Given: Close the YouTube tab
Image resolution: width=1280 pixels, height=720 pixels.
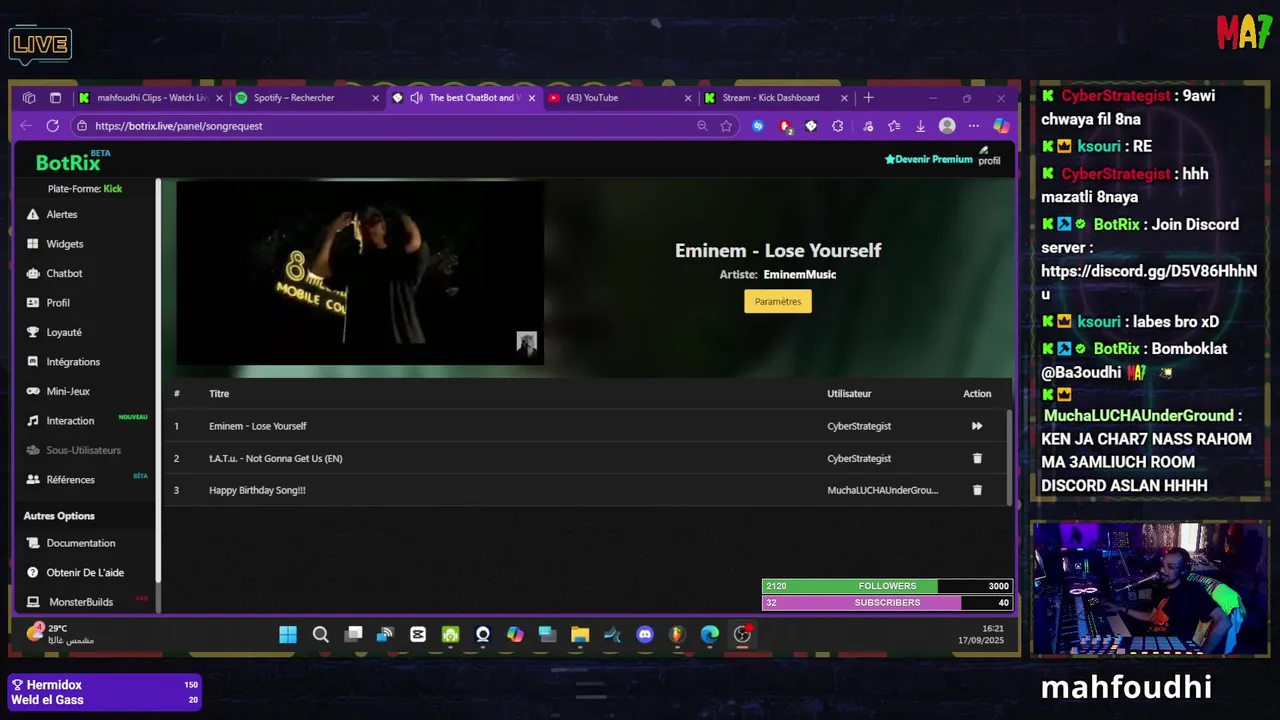Looking at the screenshot, I should pos(688,98).
